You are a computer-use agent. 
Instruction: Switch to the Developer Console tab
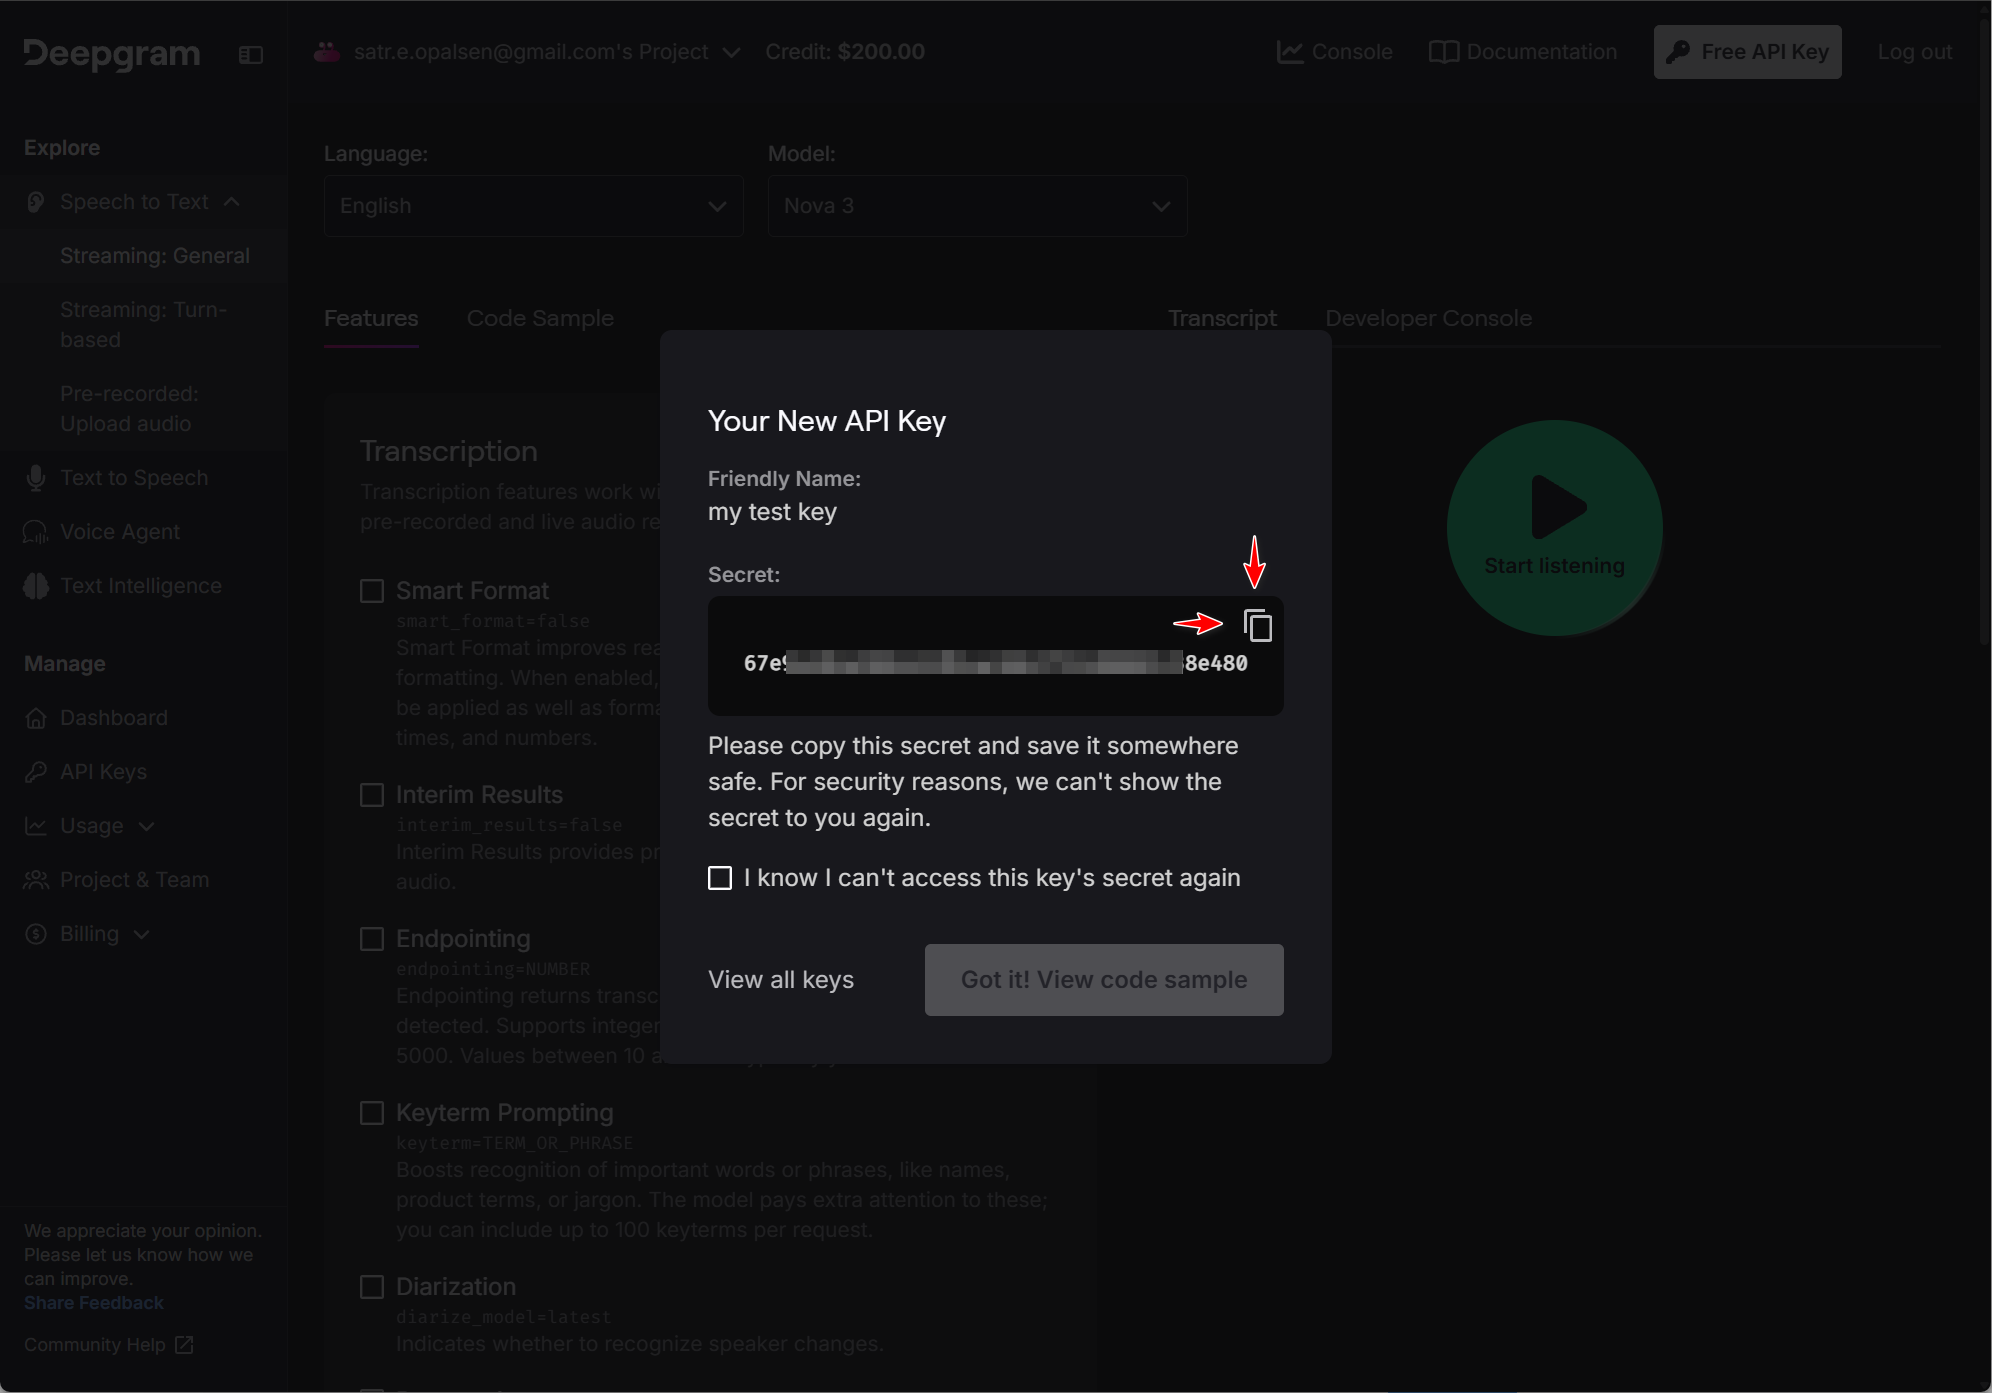(1428, 318)
